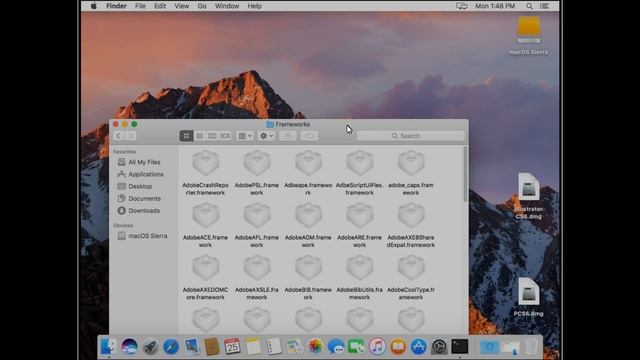Open Calendar from the Dock

[x=232, y=347]
